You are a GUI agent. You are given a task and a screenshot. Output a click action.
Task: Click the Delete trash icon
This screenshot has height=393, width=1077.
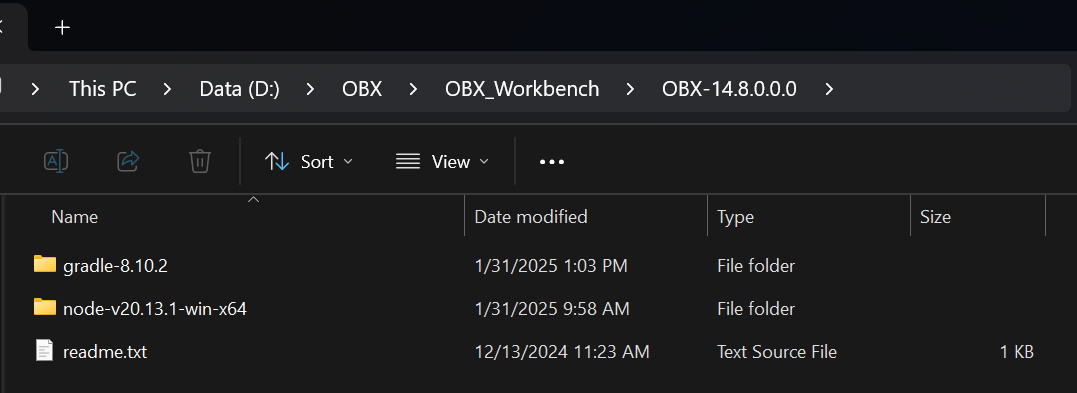[x=200, y=161]
